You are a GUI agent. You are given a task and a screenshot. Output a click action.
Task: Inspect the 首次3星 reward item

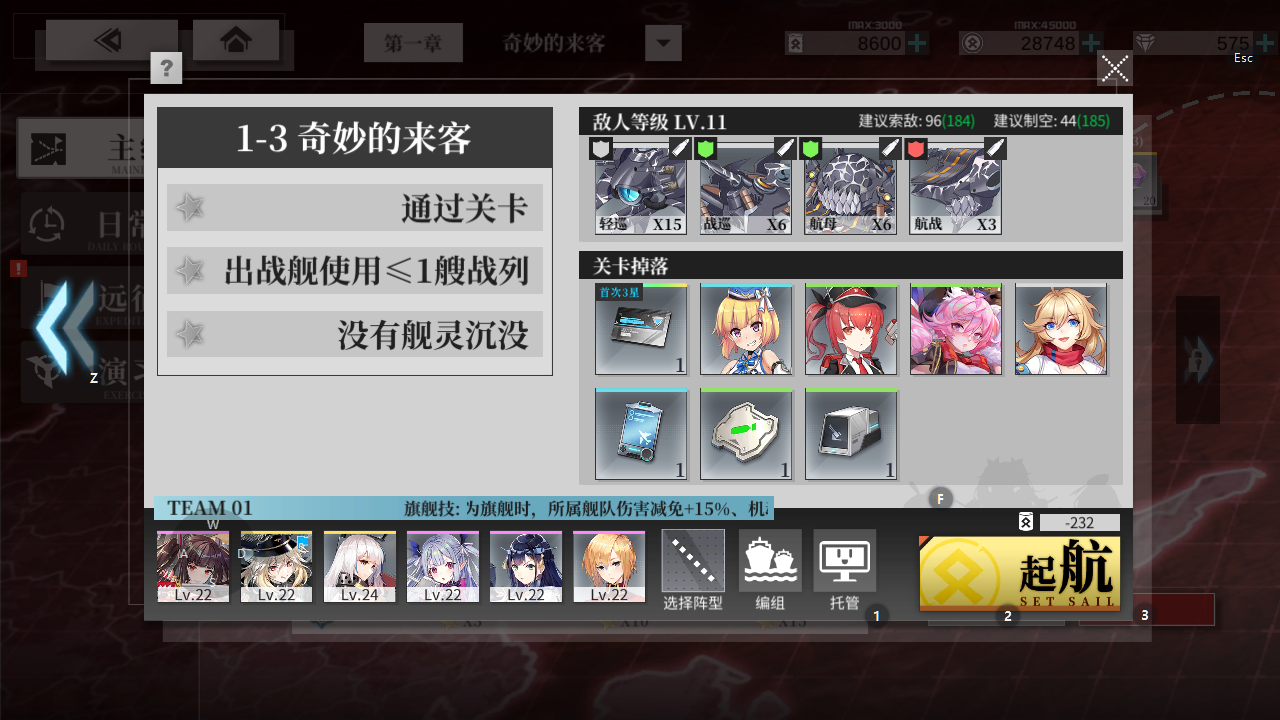(641, 329)
